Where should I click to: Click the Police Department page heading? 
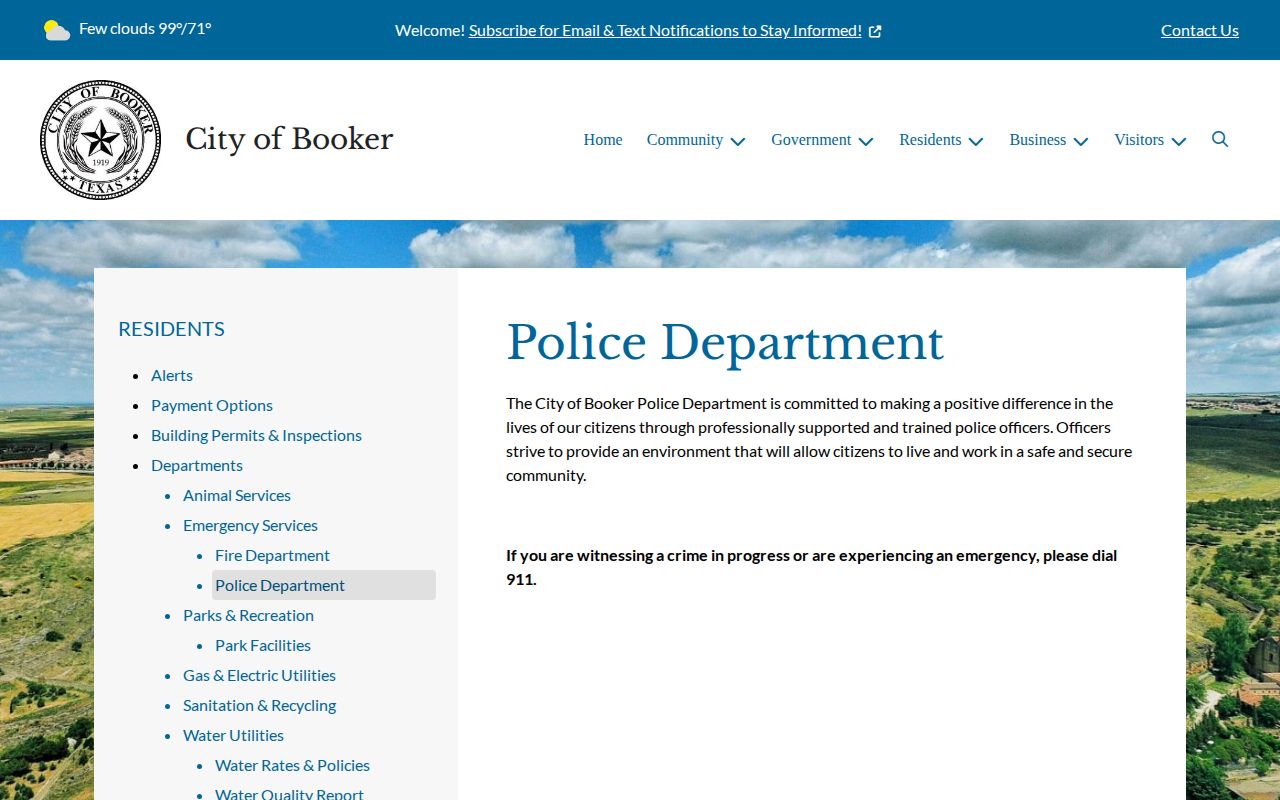(x=725, y=342)
